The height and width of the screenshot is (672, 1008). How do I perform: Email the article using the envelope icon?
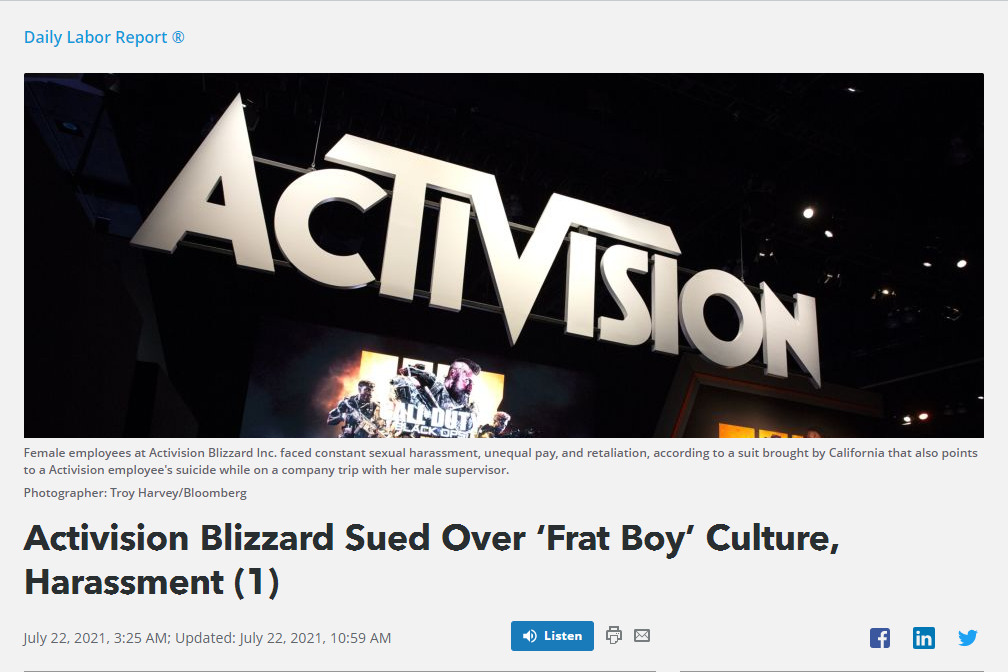[x=642, y=635]
